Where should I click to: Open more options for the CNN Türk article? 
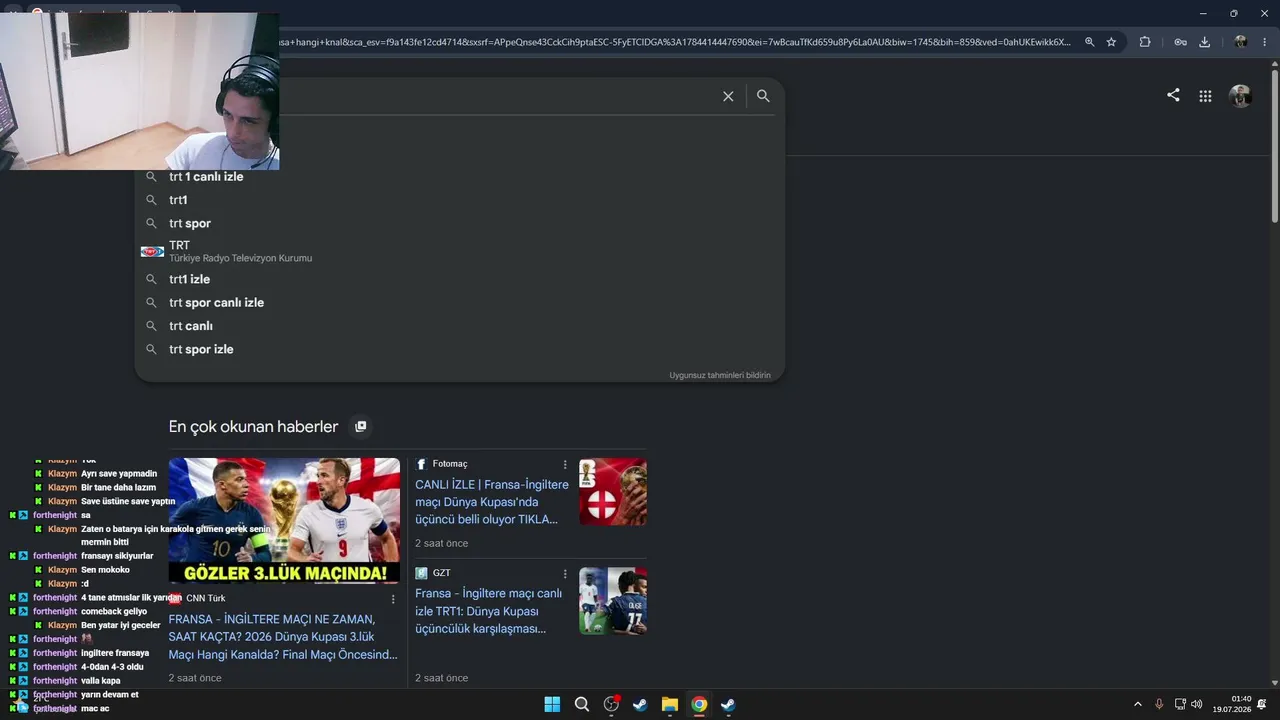pyautogui.click(x=393, y=599)
